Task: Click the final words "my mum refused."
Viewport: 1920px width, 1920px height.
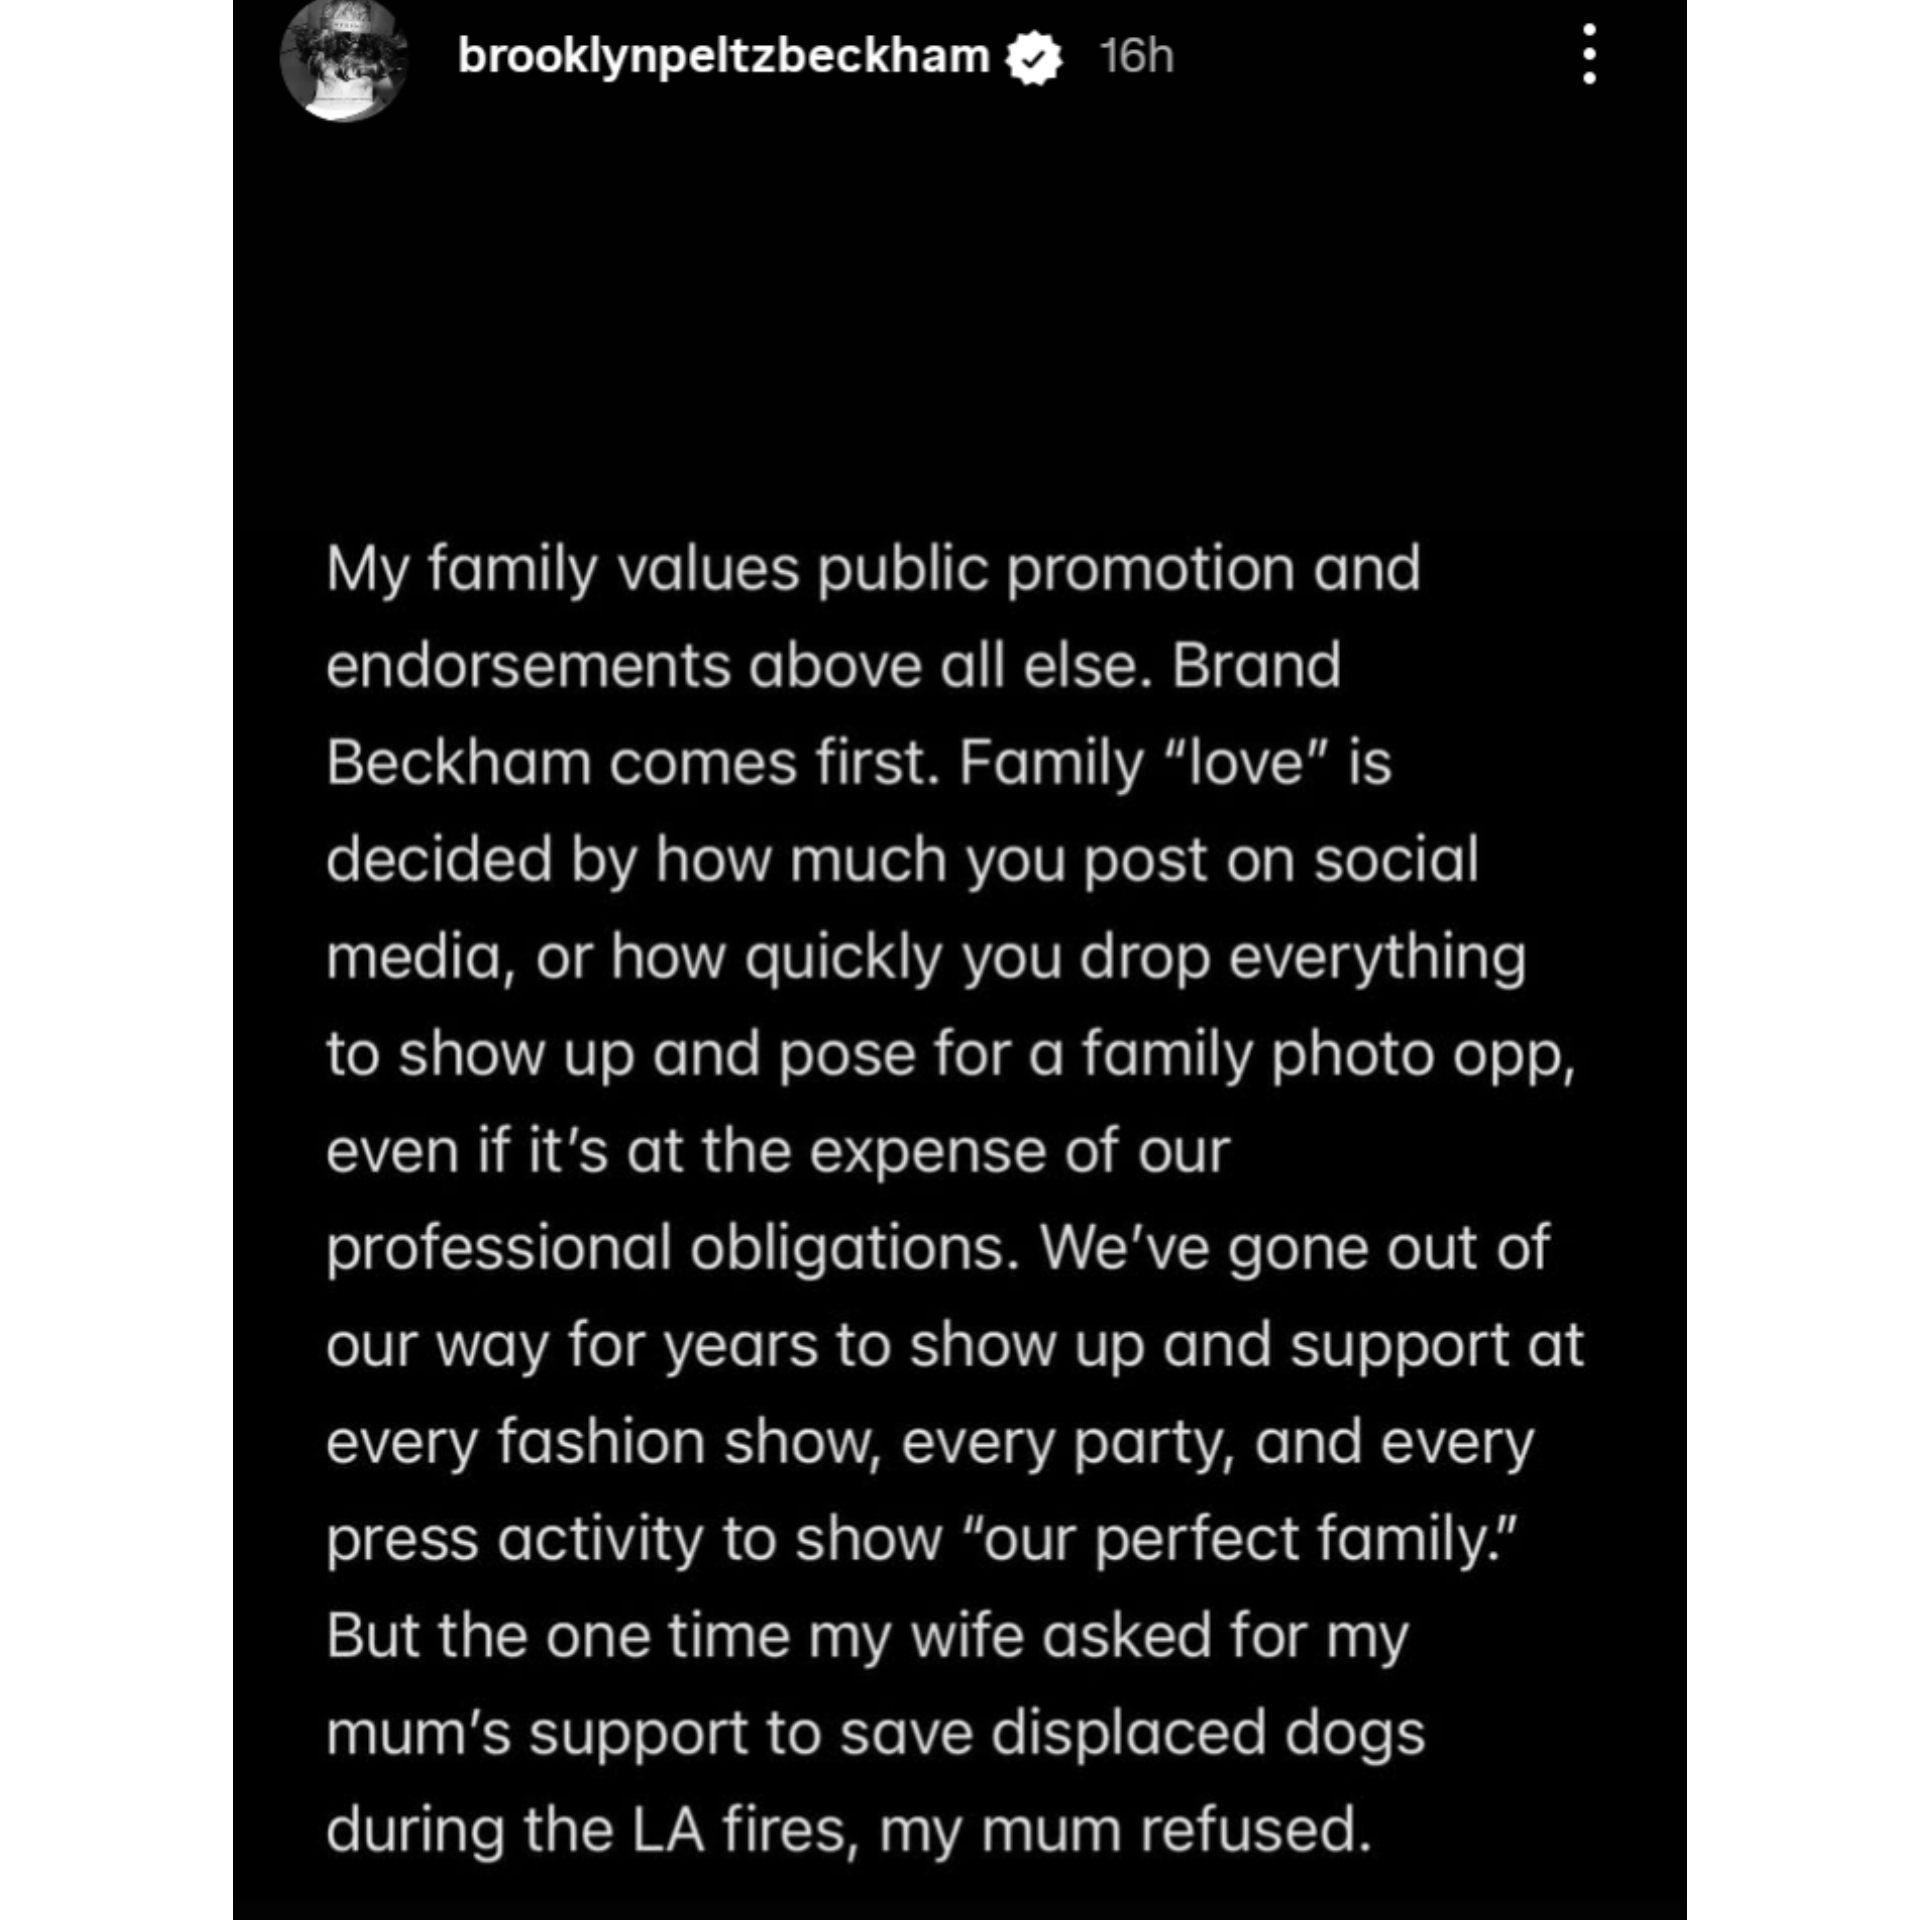Action: point(1124,1830)
